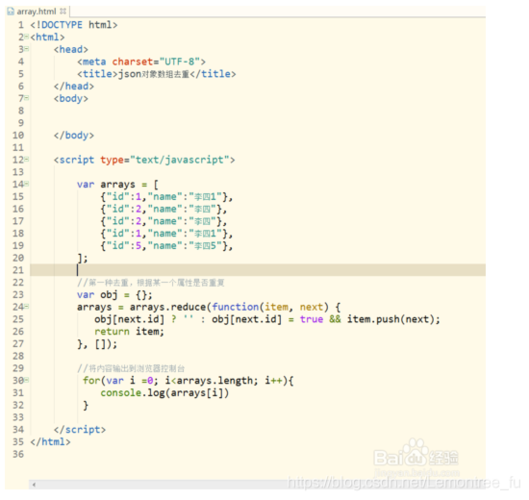
Task: Click the var obj declaration line
Action: pyautogui.click(x=115, y=295)
